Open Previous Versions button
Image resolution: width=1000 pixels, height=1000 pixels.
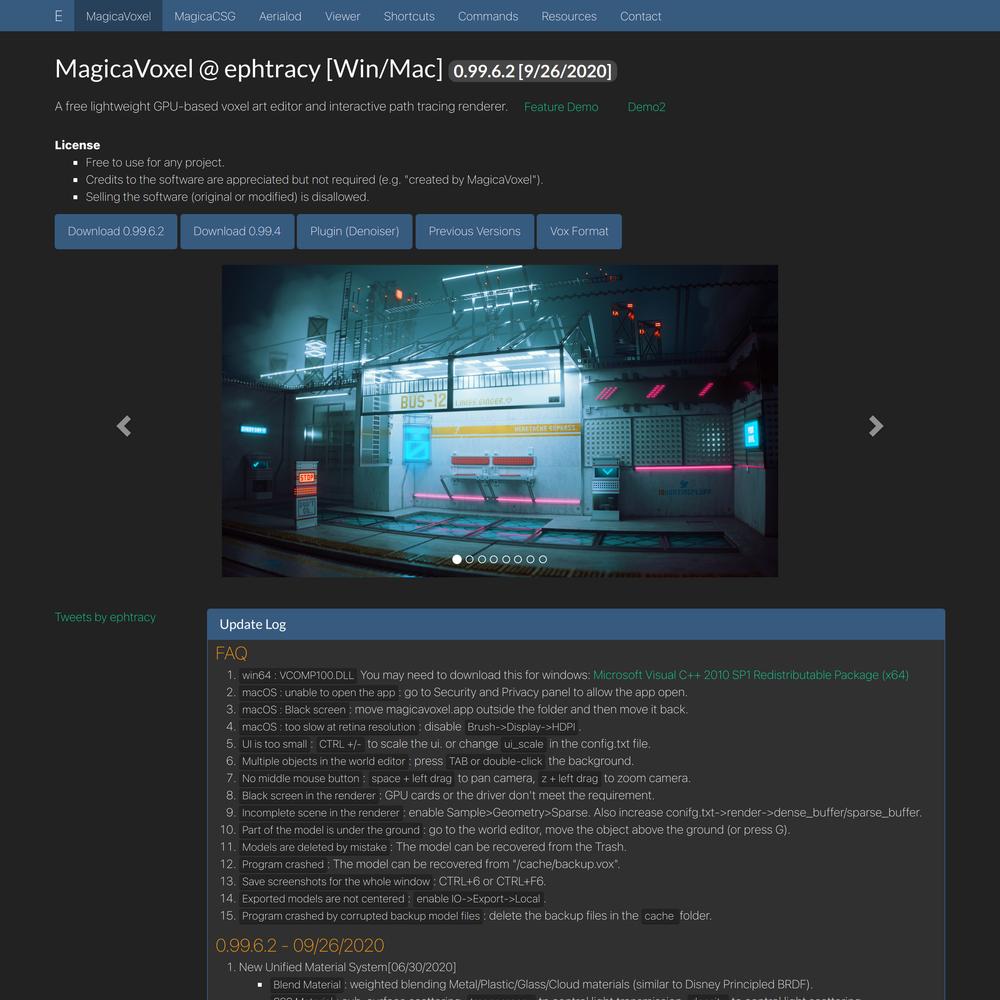[x=474, y=232]
